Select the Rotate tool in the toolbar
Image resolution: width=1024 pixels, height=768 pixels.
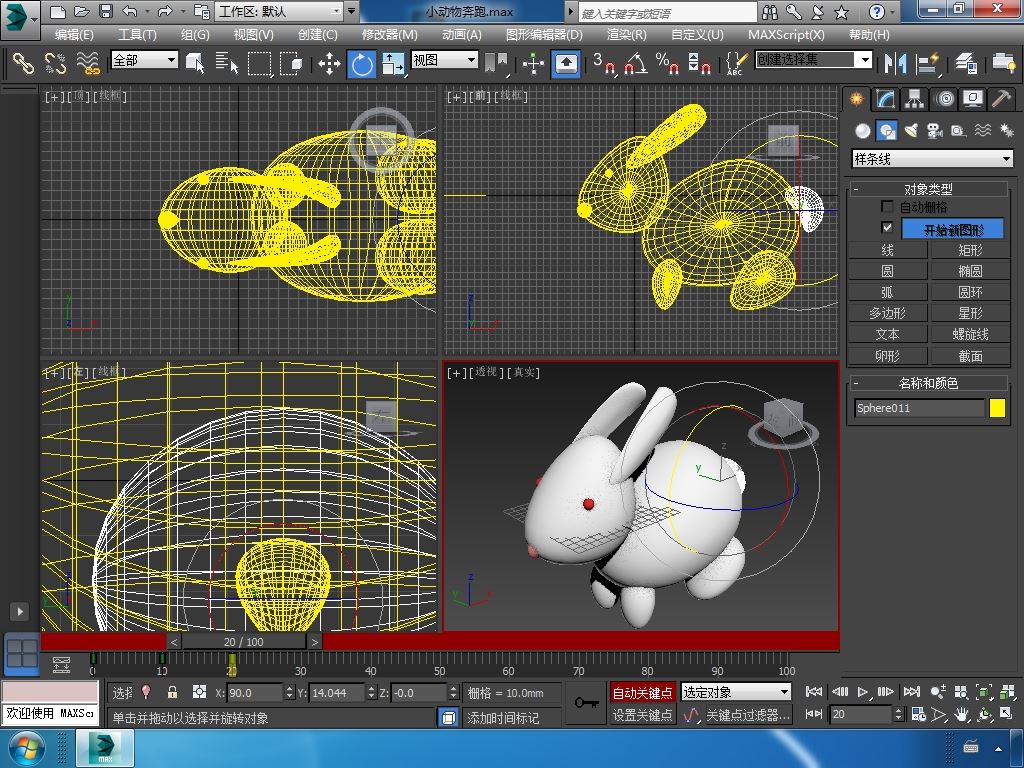click(x=361, y=64)
